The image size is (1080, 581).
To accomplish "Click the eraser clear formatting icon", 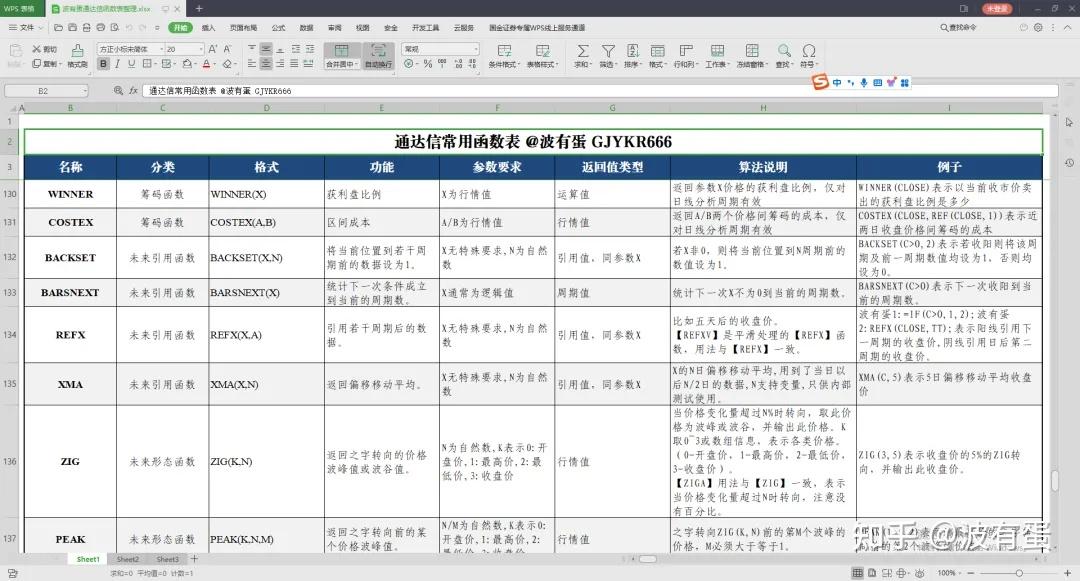I will tap(228, 64).
